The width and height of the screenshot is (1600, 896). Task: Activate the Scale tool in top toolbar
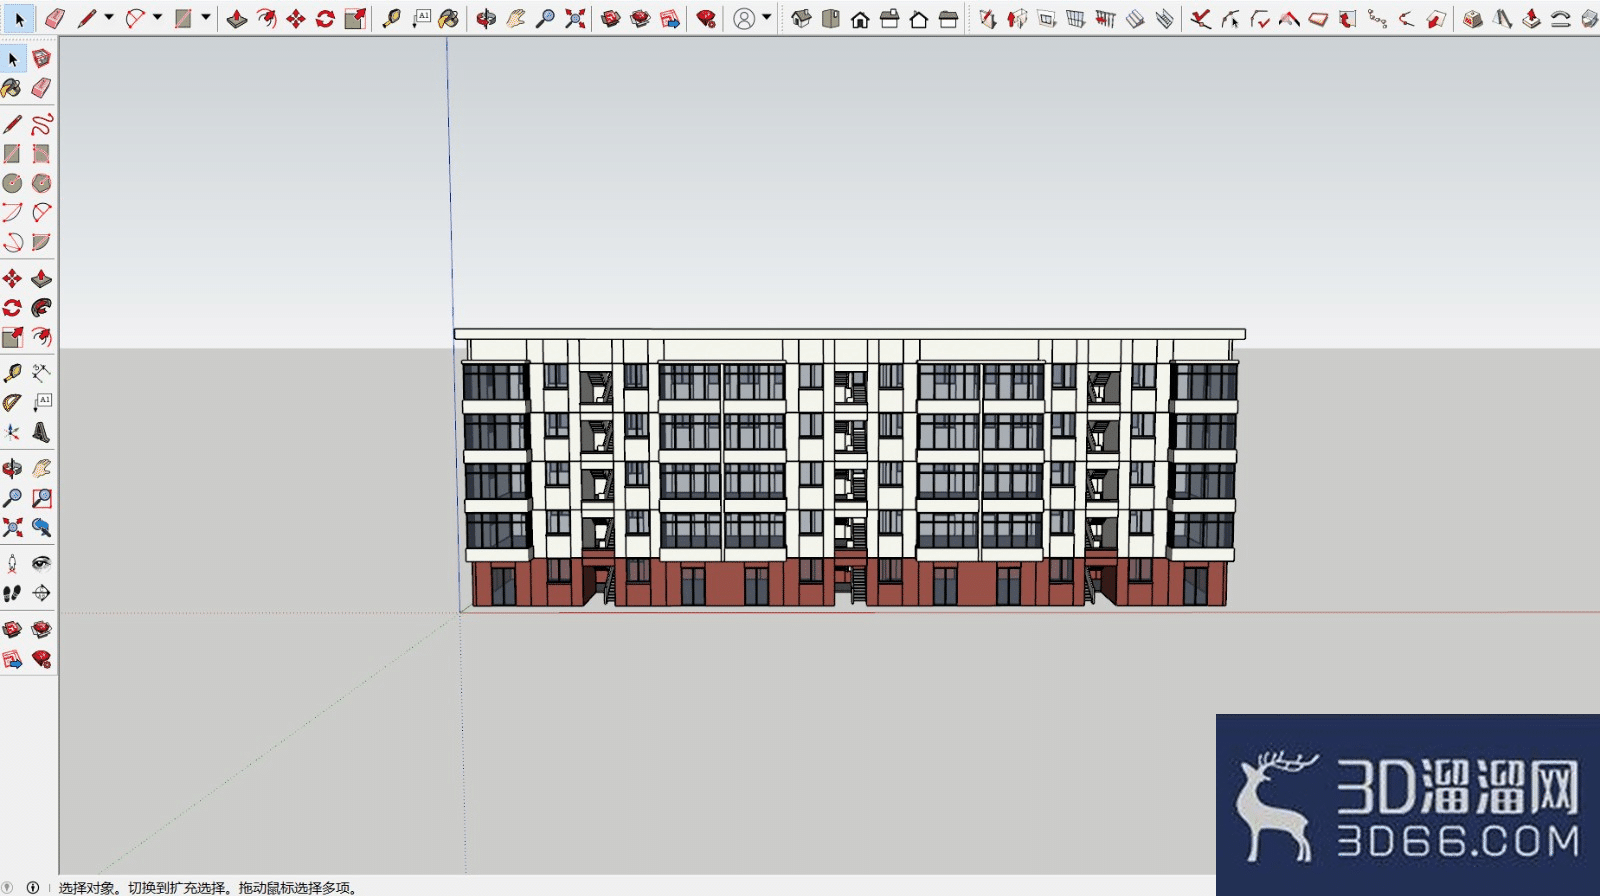coord(355,18)
